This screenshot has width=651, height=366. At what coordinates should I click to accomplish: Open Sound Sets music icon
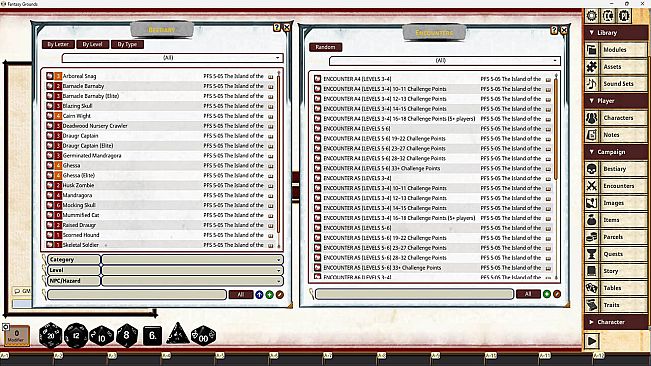point(592,84)
